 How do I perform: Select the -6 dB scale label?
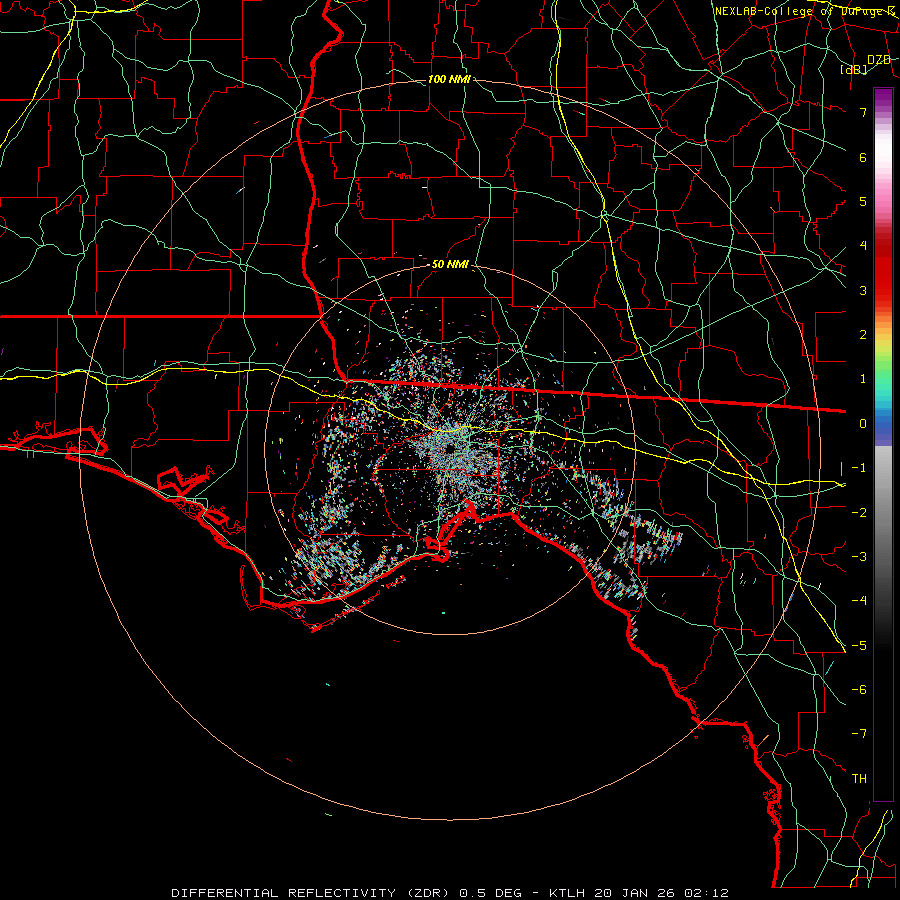859,689
